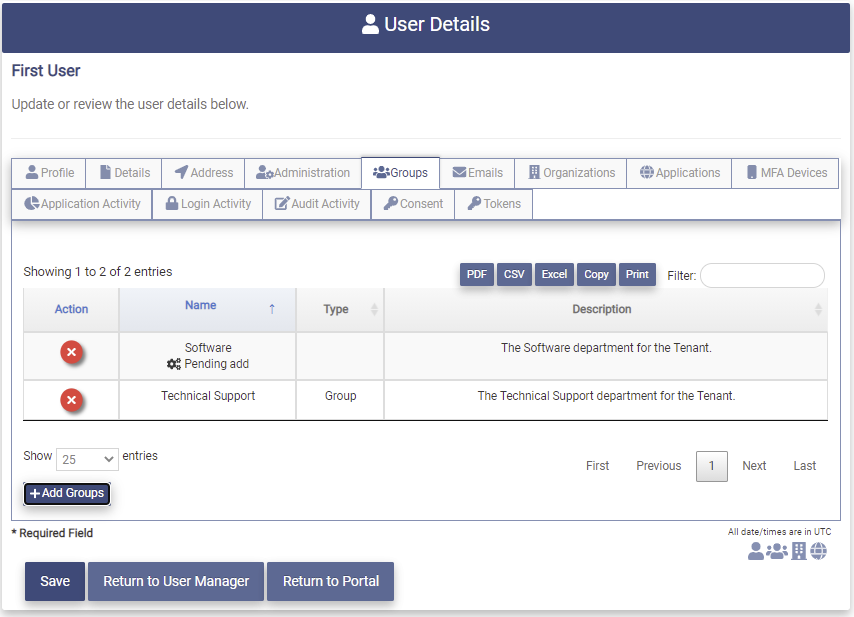
Task: Open the Tokens tab
Action: click(x=493, y=204)
